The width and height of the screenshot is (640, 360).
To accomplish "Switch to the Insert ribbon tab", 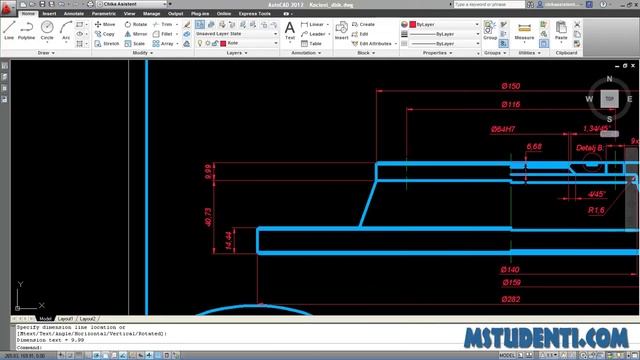I will coord(49,13).
